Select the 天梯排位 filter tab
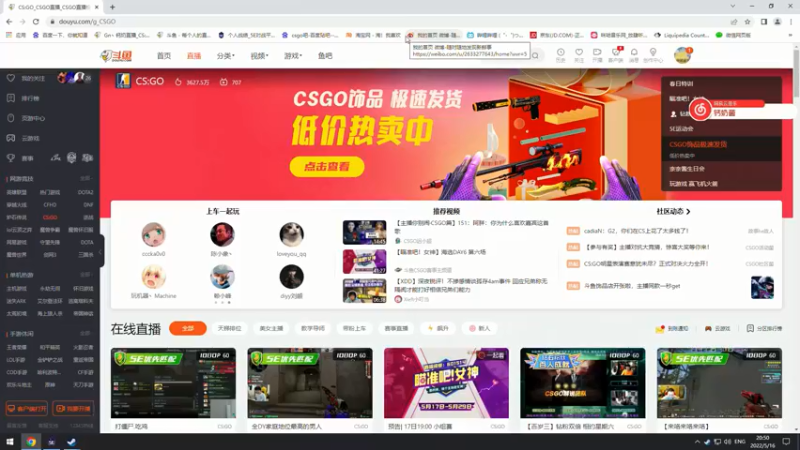Image resolution: width=800 pixels, height=450 pixels. pos(229,329)
